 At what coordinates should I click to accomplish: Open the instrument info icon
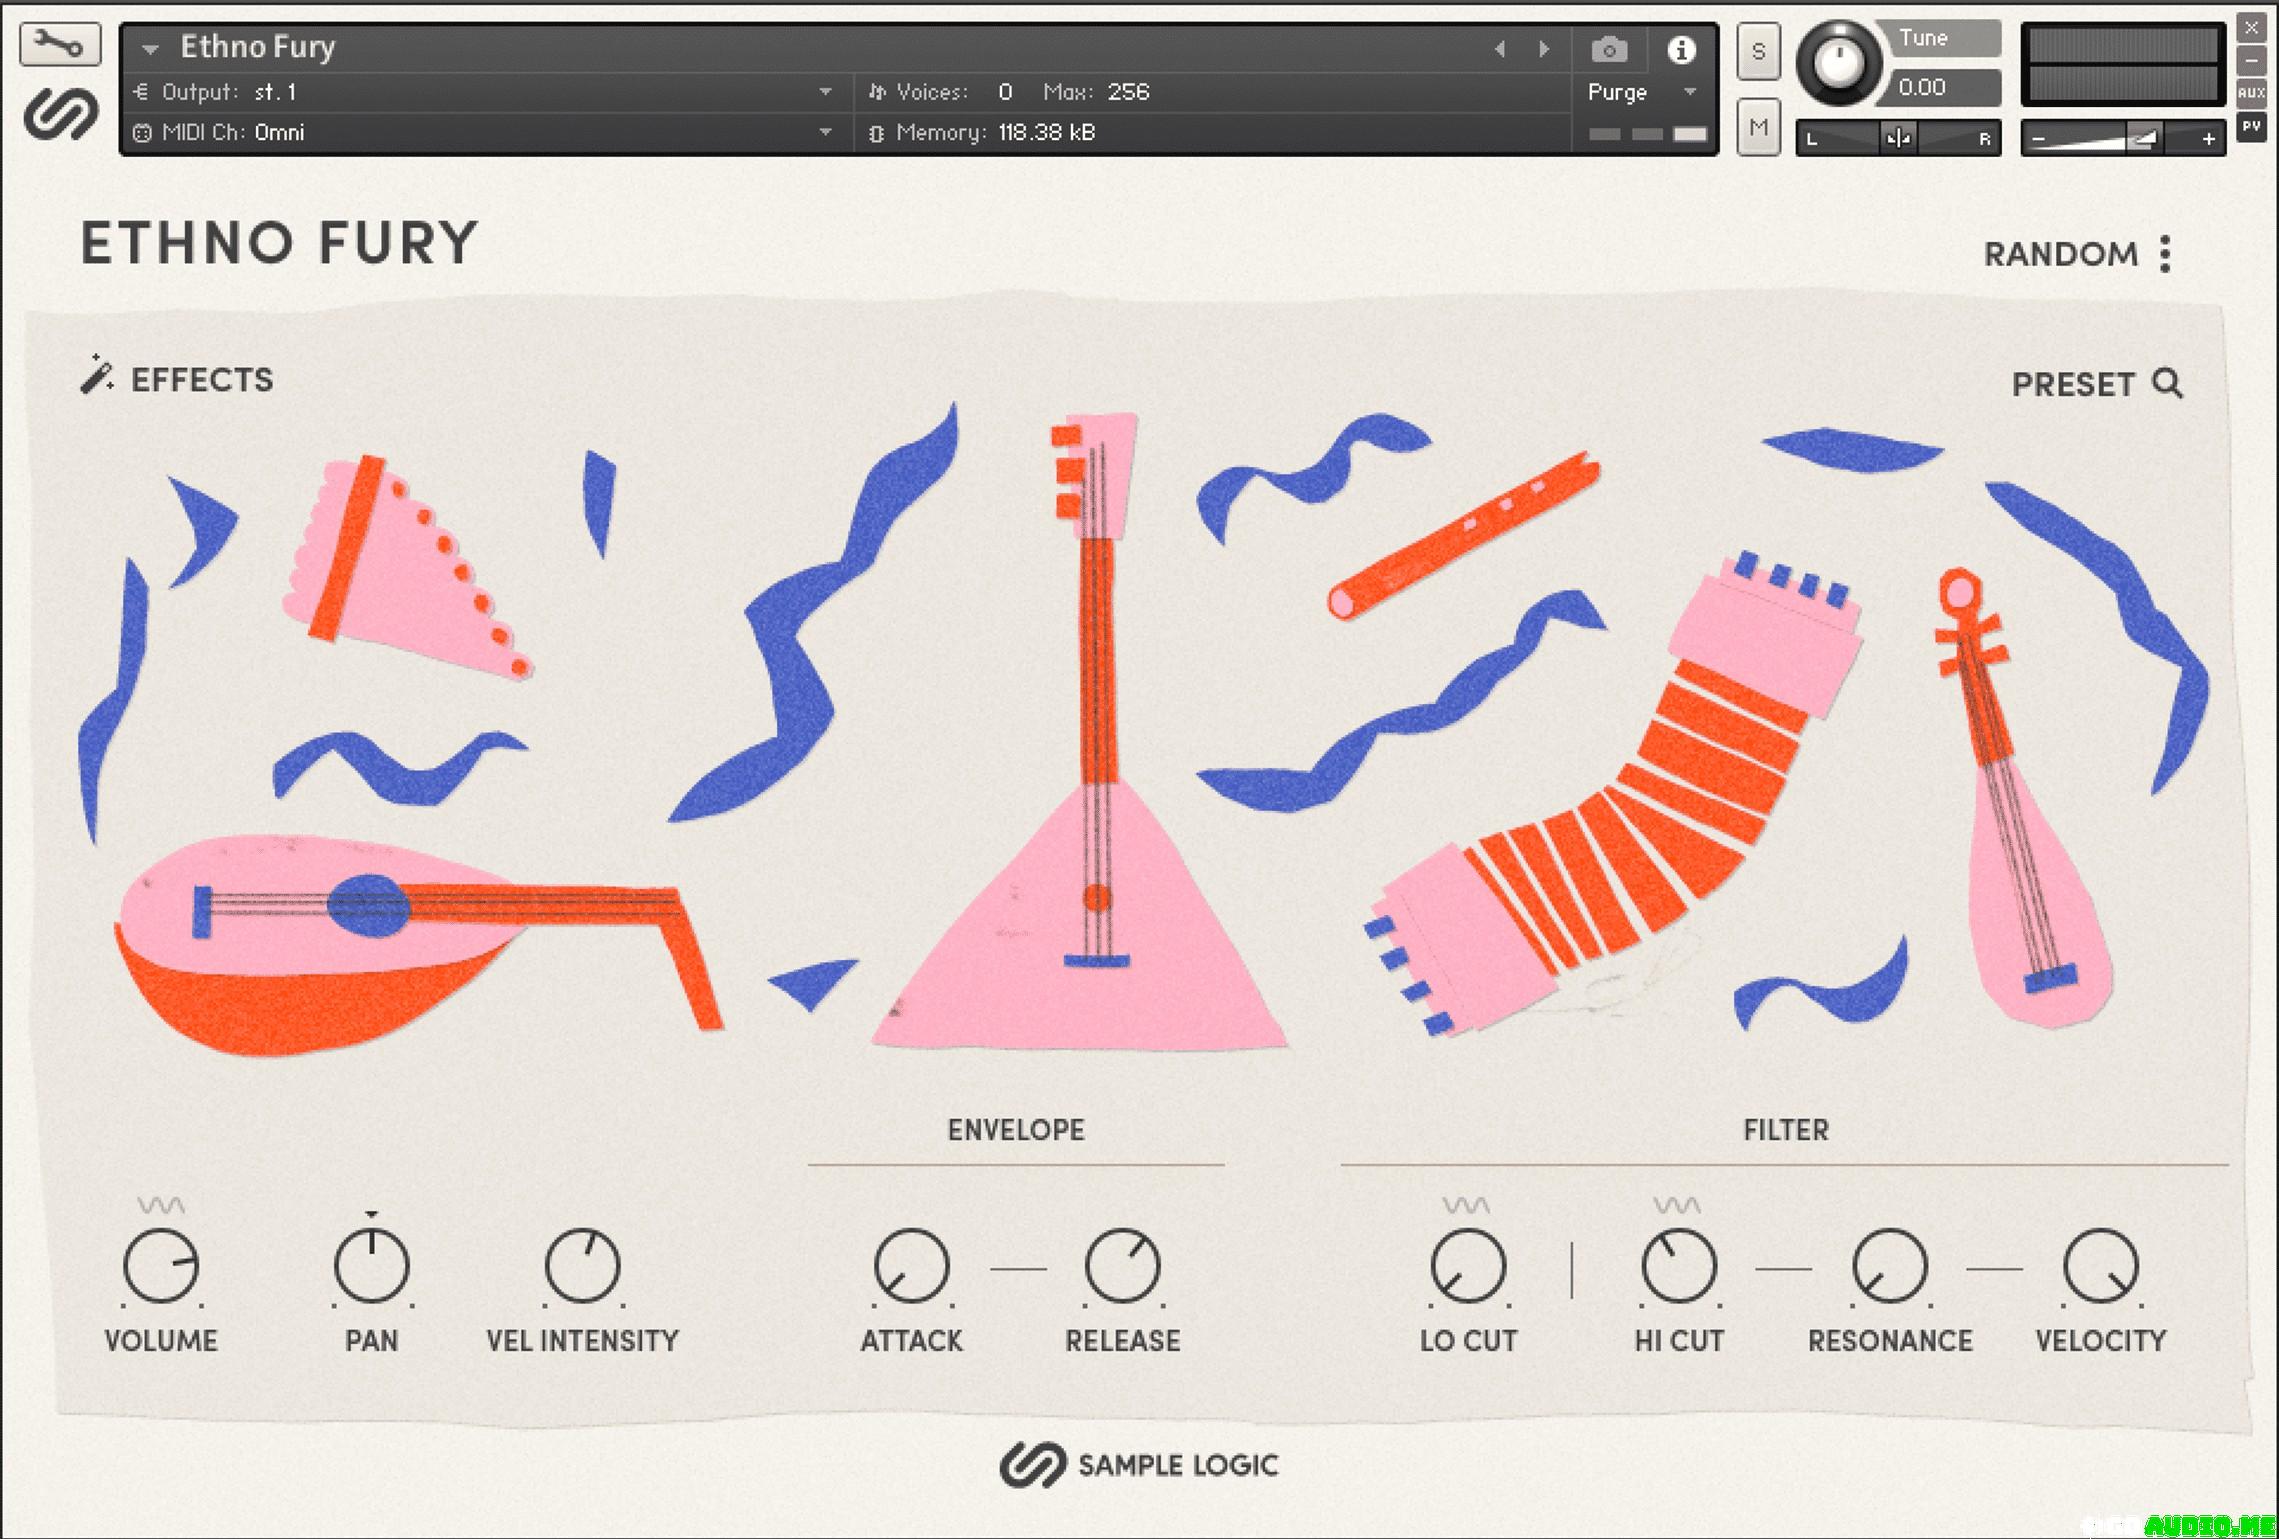click(1681, 49)
